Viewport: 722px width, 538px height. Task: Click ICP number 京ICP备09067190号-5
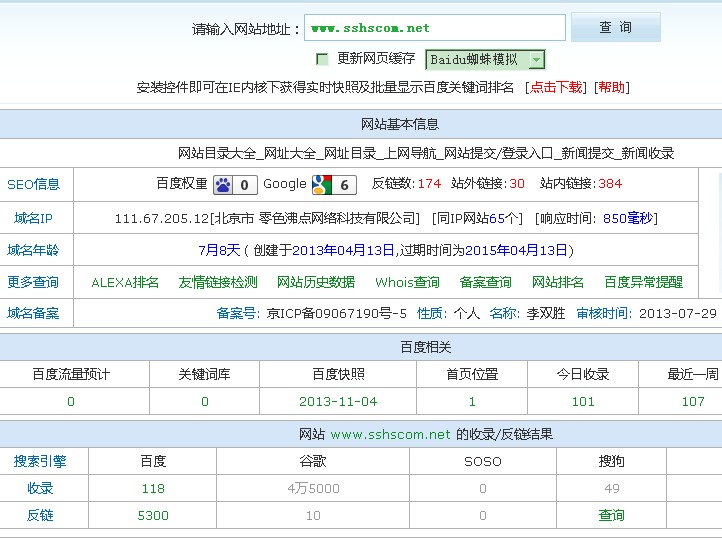pyautogui.click(x=336, y=314)
